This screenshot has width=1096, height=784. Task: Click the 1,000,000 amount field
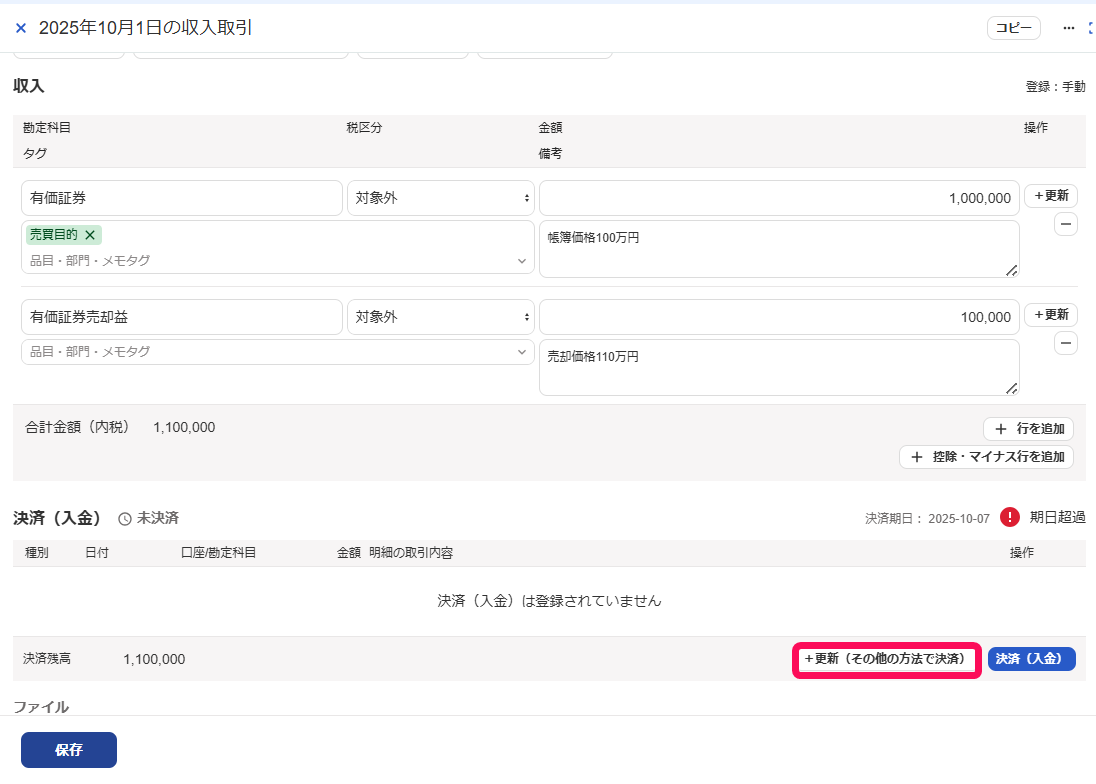point(779,198)
